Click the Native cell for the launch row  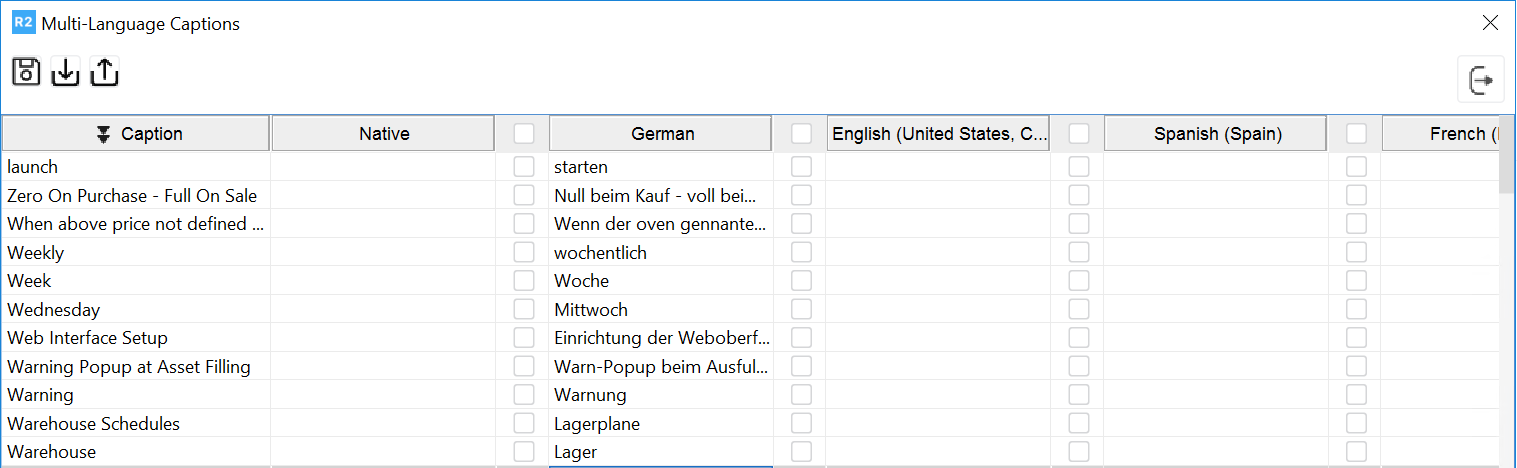[383, 167]
